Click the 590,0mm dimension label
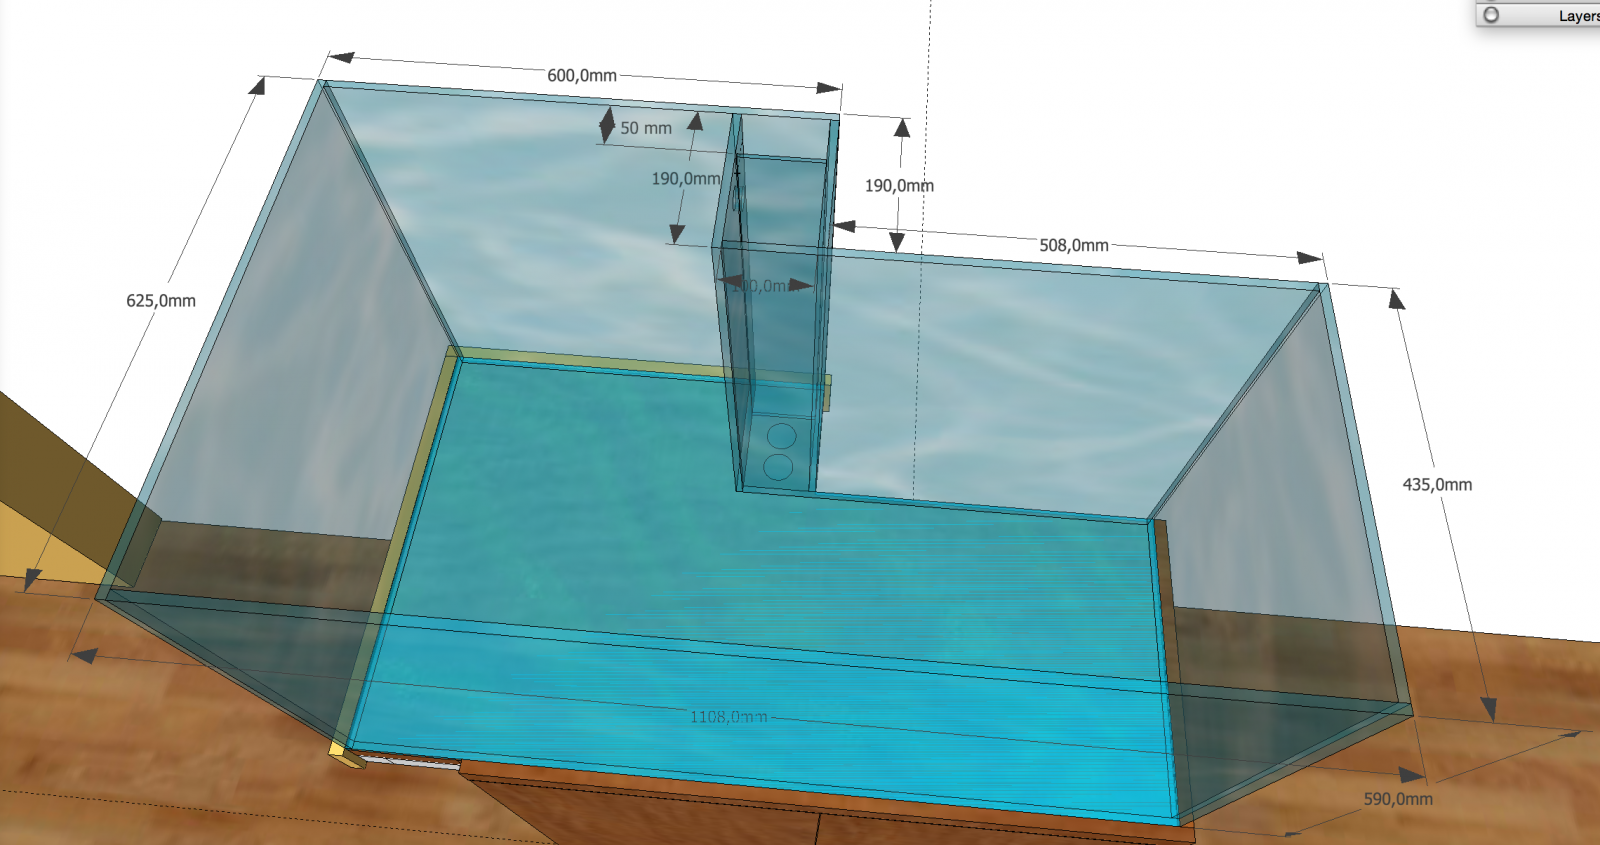The height and width of the screenshot is (845, 1600). pos(1397,799)
